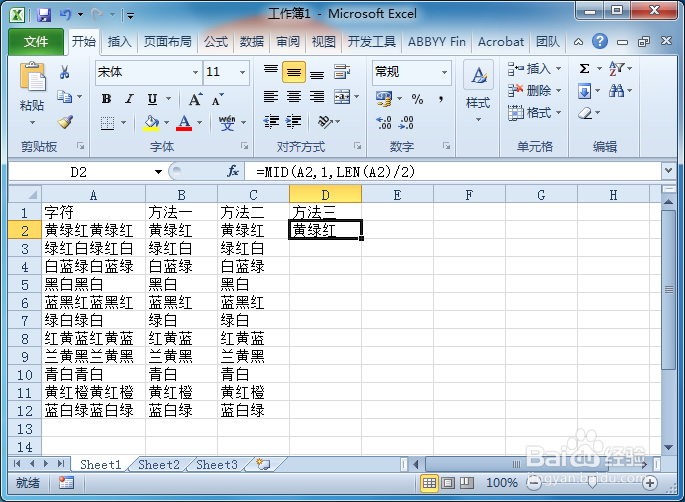This screenshot has height=502, width=685.
Task: Open Sort and Filter icon
Action: point(616,69)
